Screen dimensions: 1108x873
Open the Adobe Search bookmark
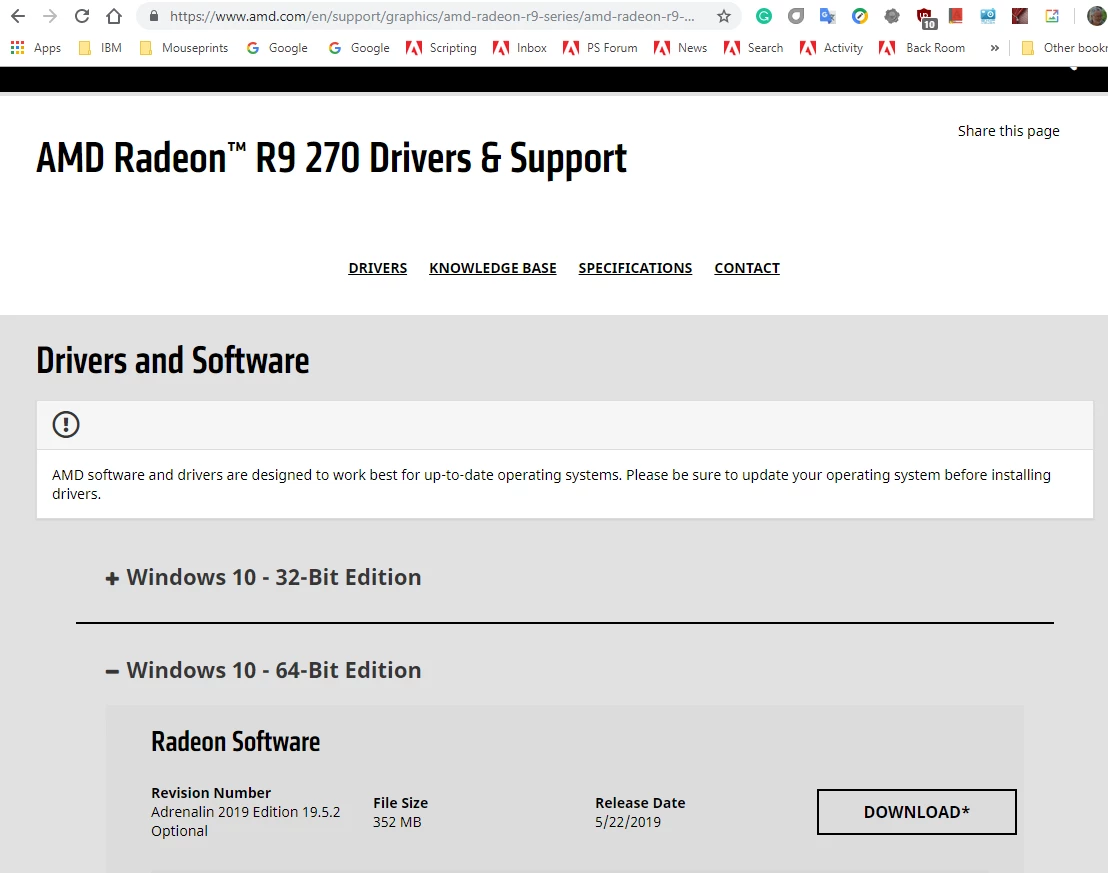pos(753,47)
